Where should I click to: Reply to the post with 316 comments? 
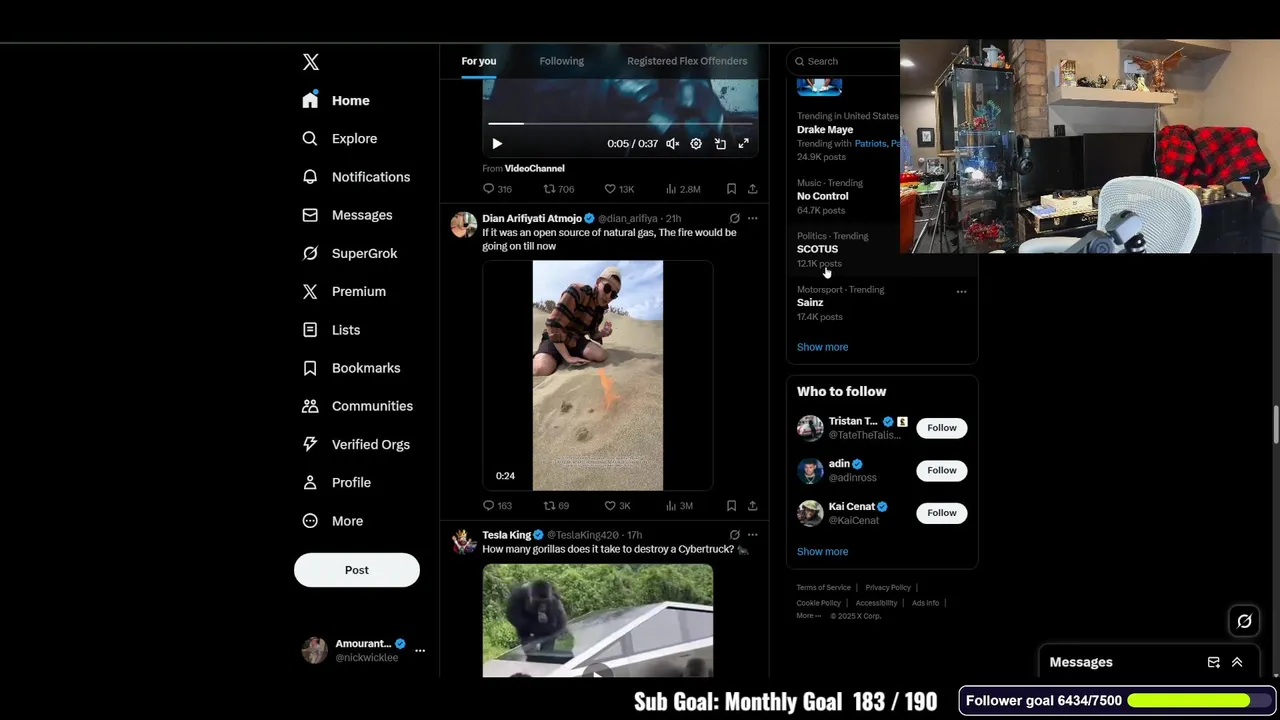497,189
